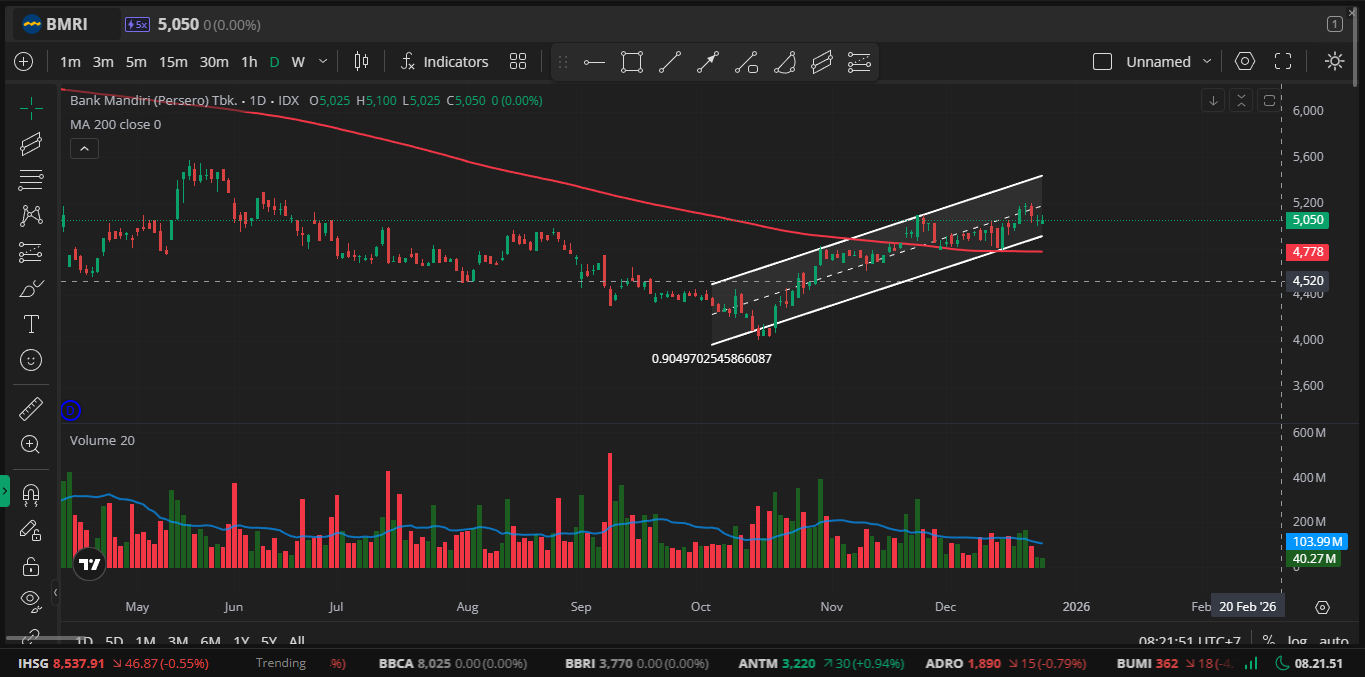
Task: Toggle auto price scale
Action: 1334,641
